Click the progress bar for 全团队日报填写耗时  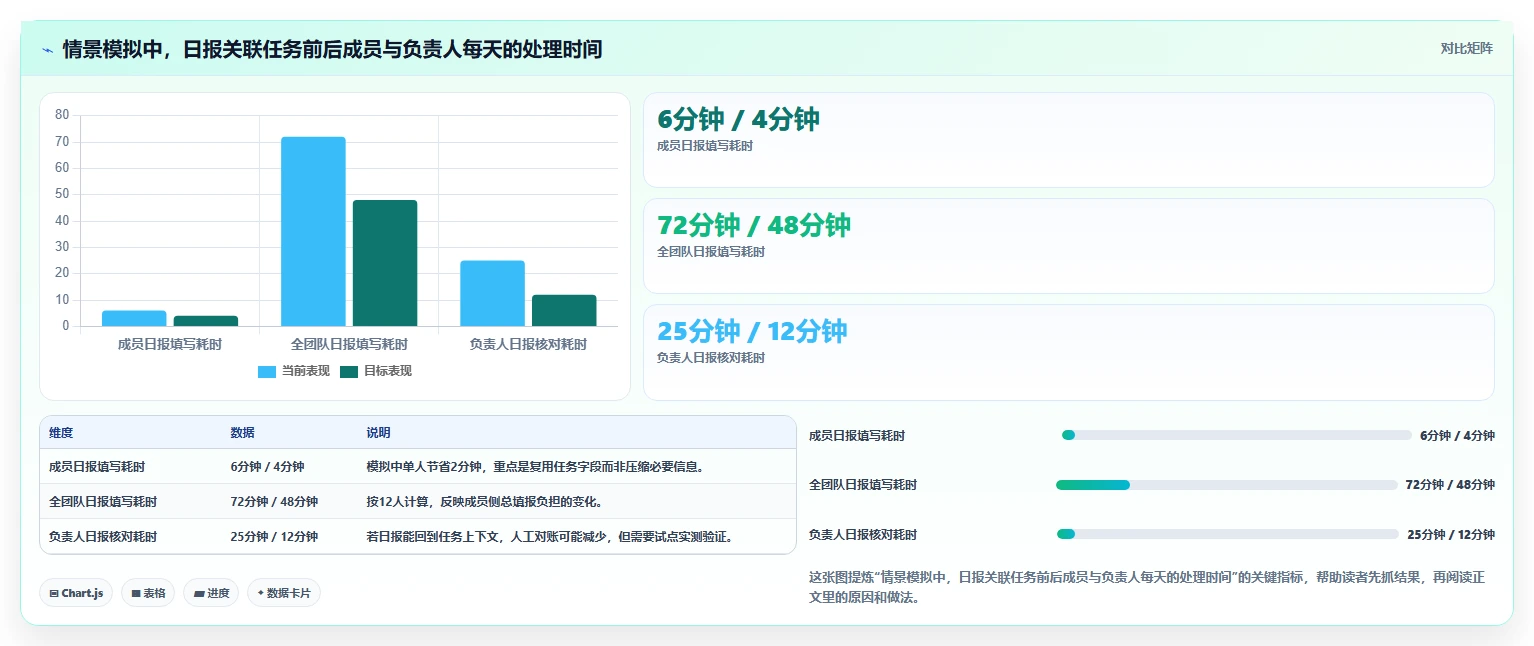1227,485
